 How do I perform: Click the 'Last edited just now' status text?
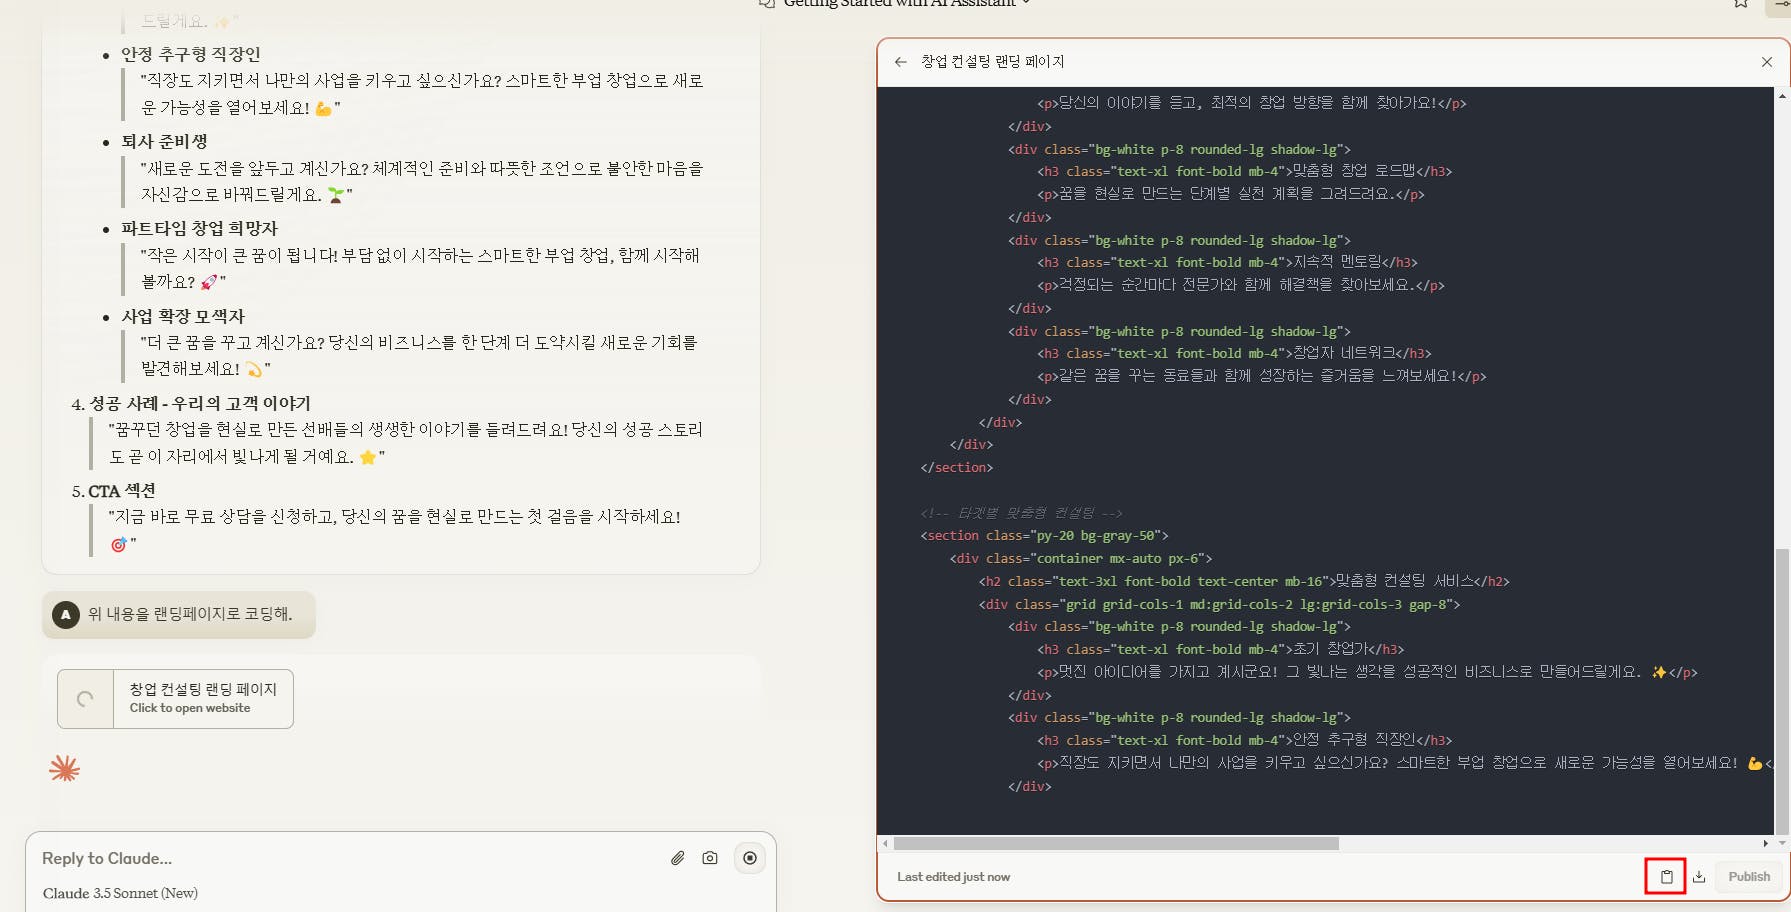tap(953, 877)
